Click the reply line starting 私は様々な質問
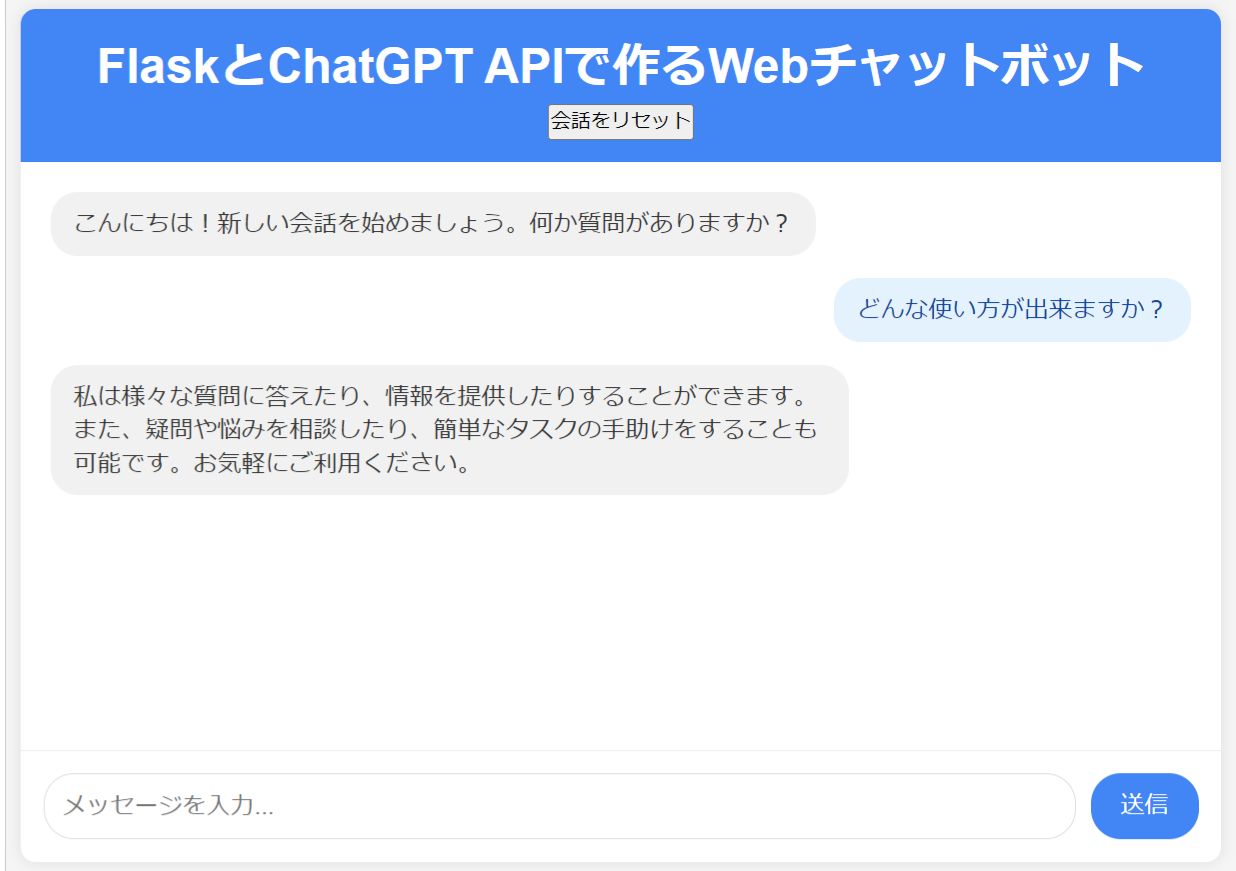The height and width of the screenshot is (871, 1236). (x=440, y=394)
